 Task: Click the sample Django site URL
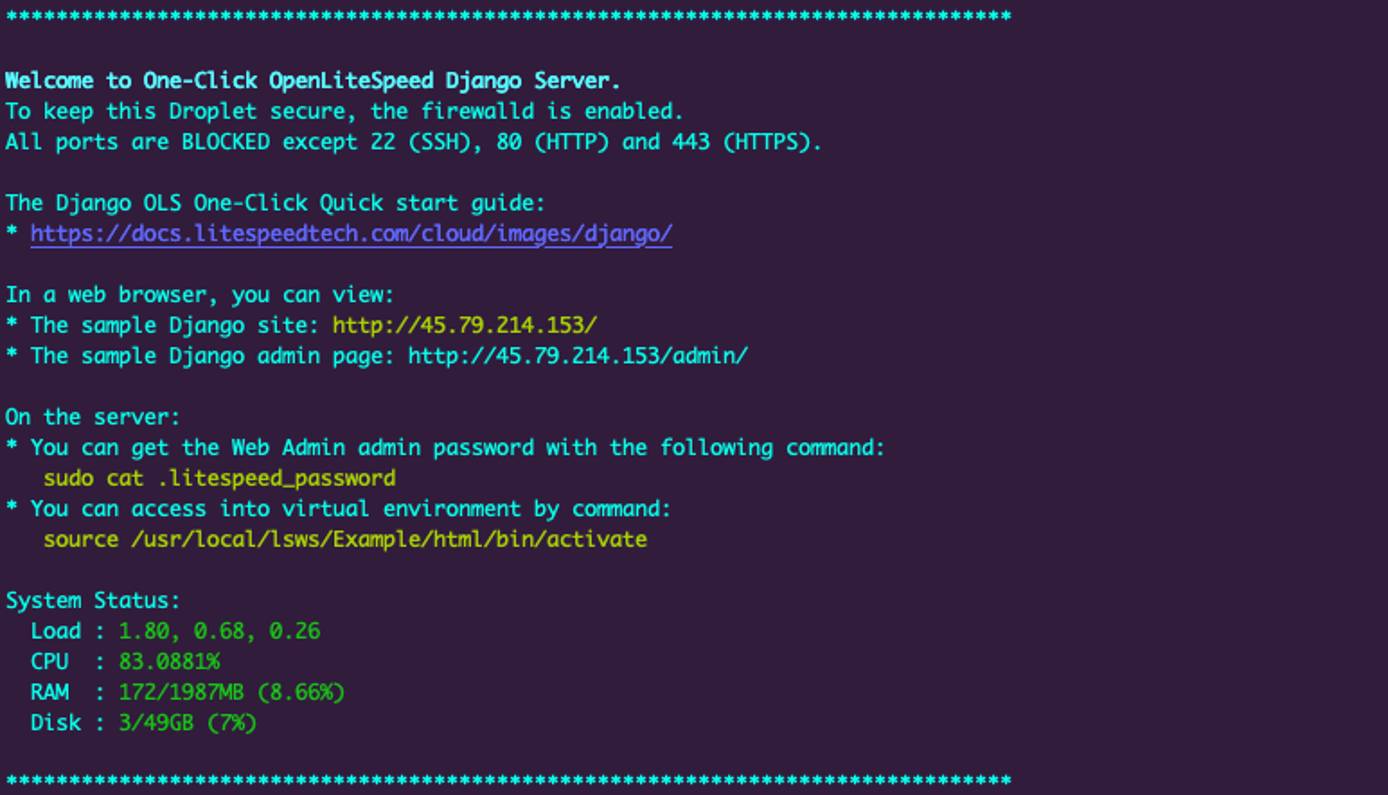tap(464, 325)
